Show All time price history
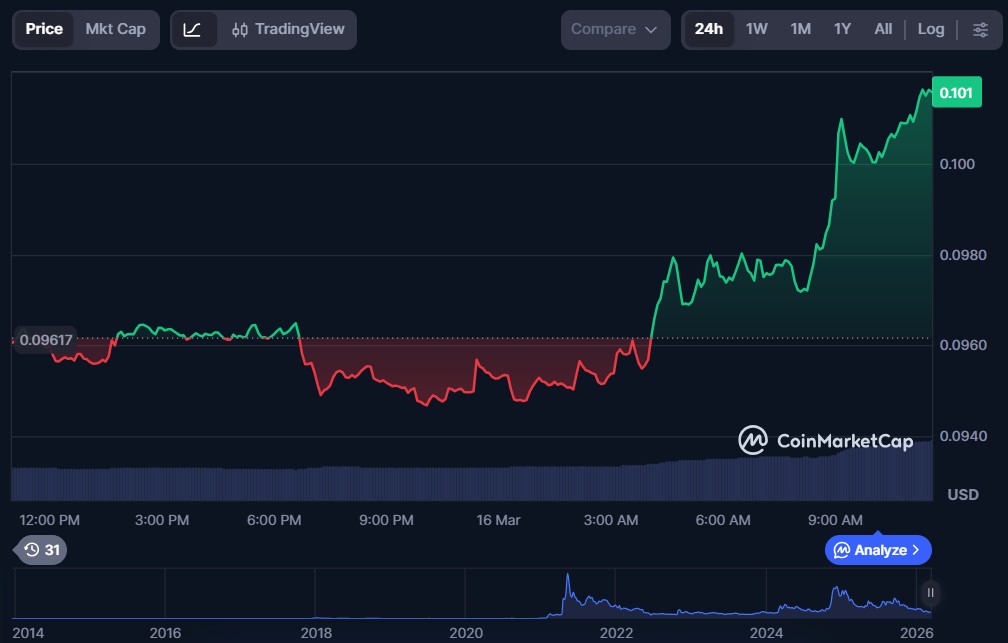This screenshot has height=643, width=1008. [883, 29]
